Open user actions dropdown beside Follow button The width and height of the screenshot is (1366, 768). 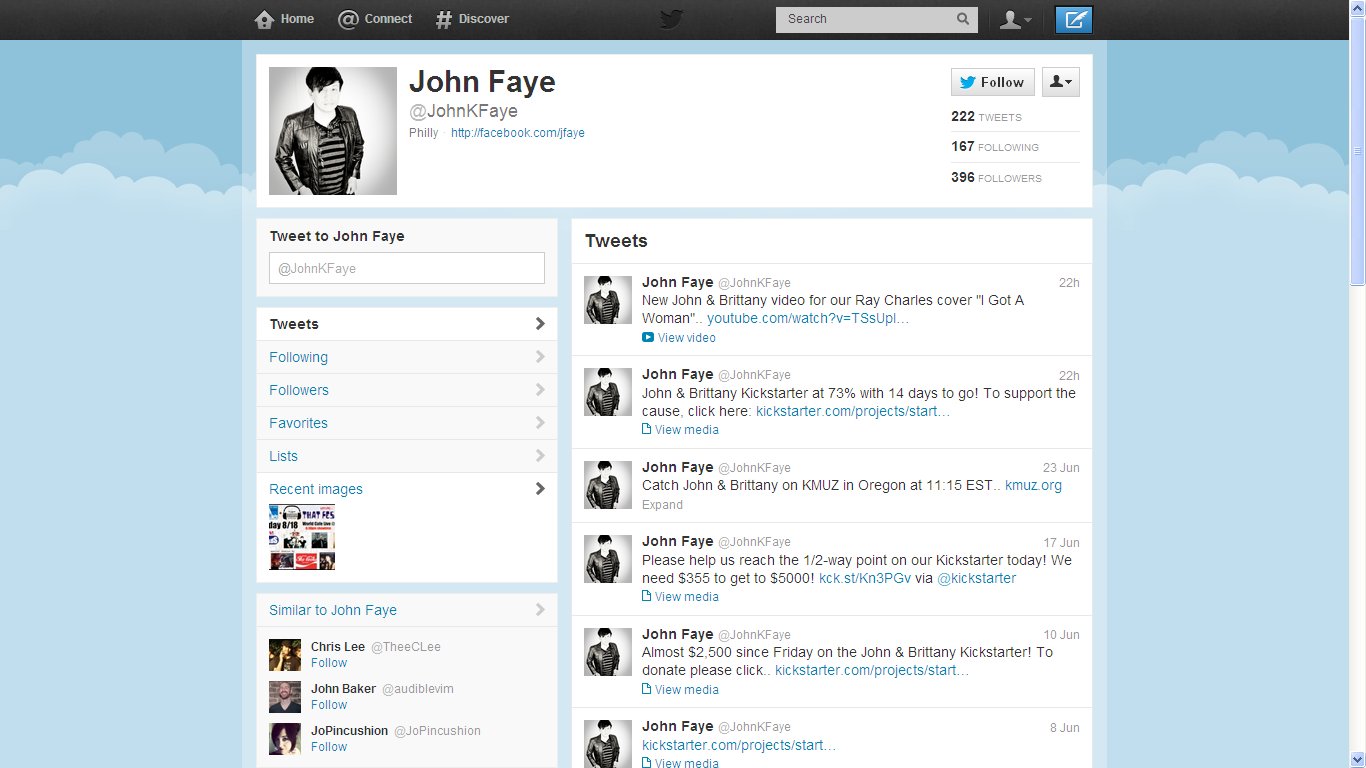(1060, 82)
